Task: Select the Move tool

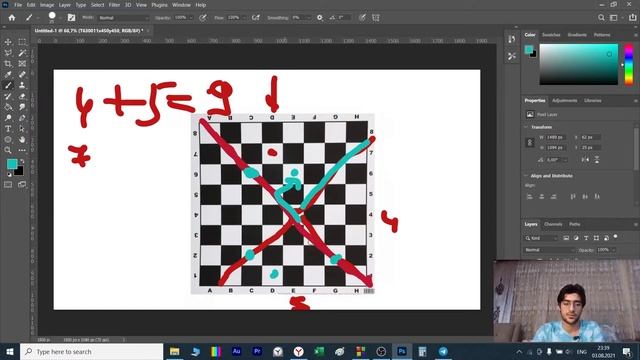Action: pos(8,42)
